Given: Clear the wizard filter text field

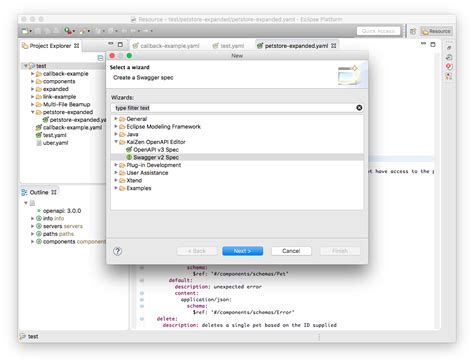Looking at the screenshot, I should coord(359,108).
